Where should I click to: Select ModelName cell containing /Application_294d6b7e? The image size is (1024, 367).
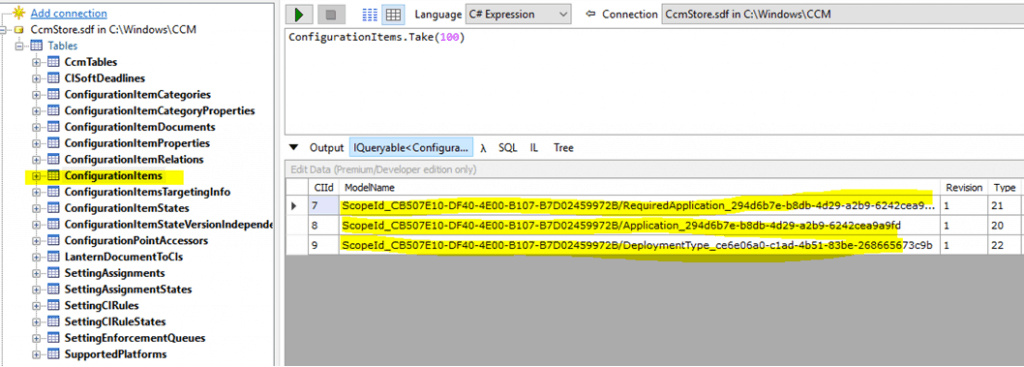[x=639, y=226]
